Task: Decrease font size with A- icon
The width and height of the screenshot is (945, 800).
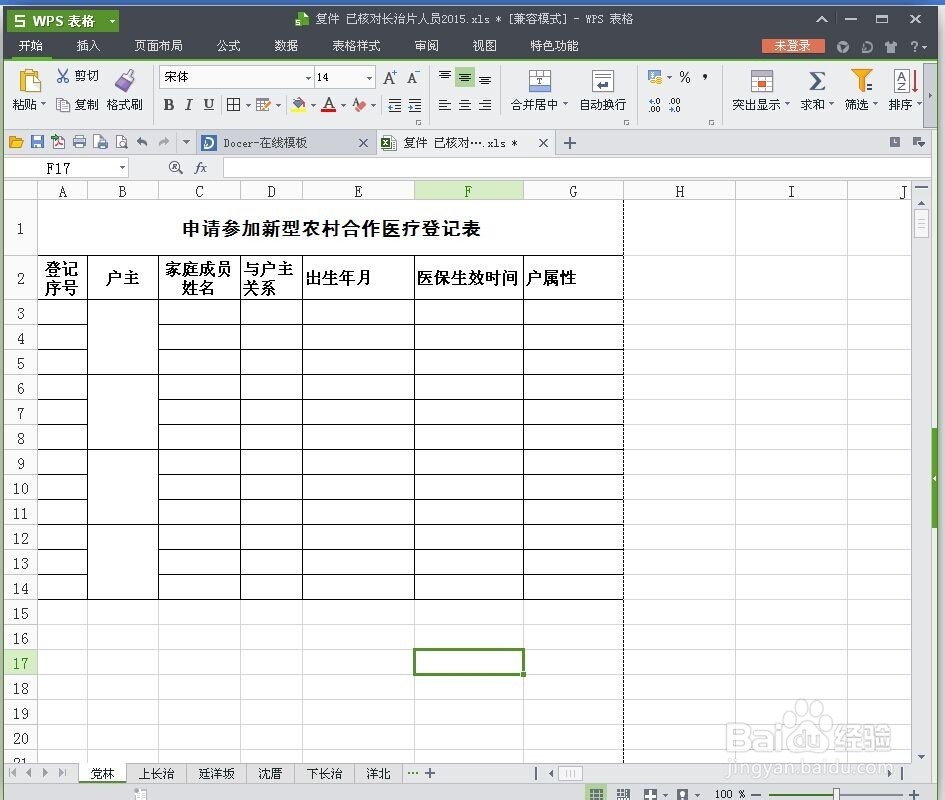Action: coord(412,77)
